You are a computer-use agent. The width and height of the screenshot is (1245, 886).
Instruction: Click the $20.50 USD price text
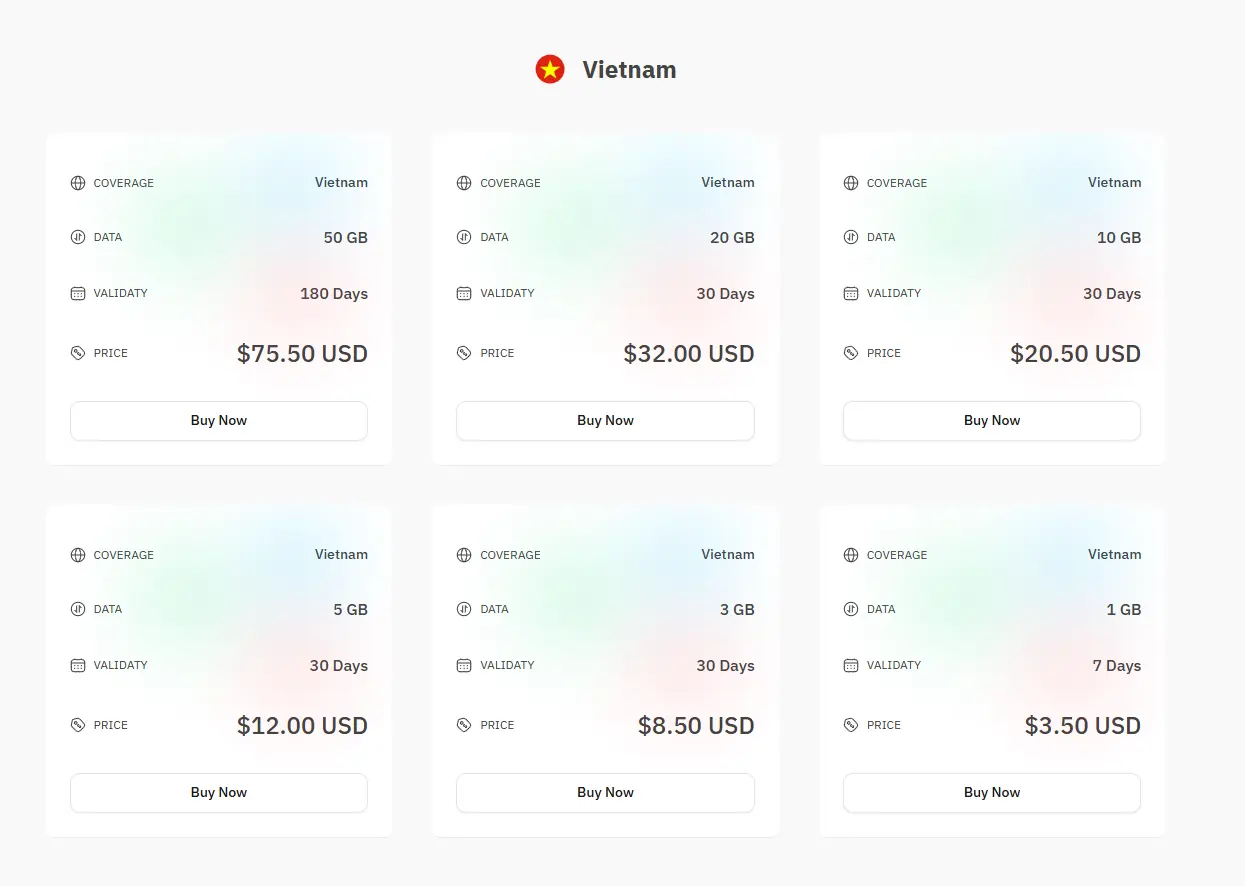pyautogui.click(x=1075, y=354)
